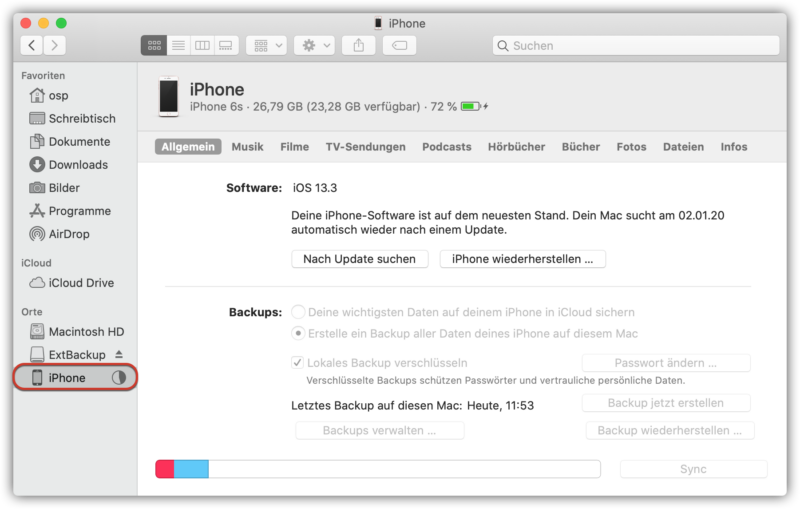Select Macintosh HD in the sidebar
The height and width of the screenshot is (509, 800).
coord(76,332)
